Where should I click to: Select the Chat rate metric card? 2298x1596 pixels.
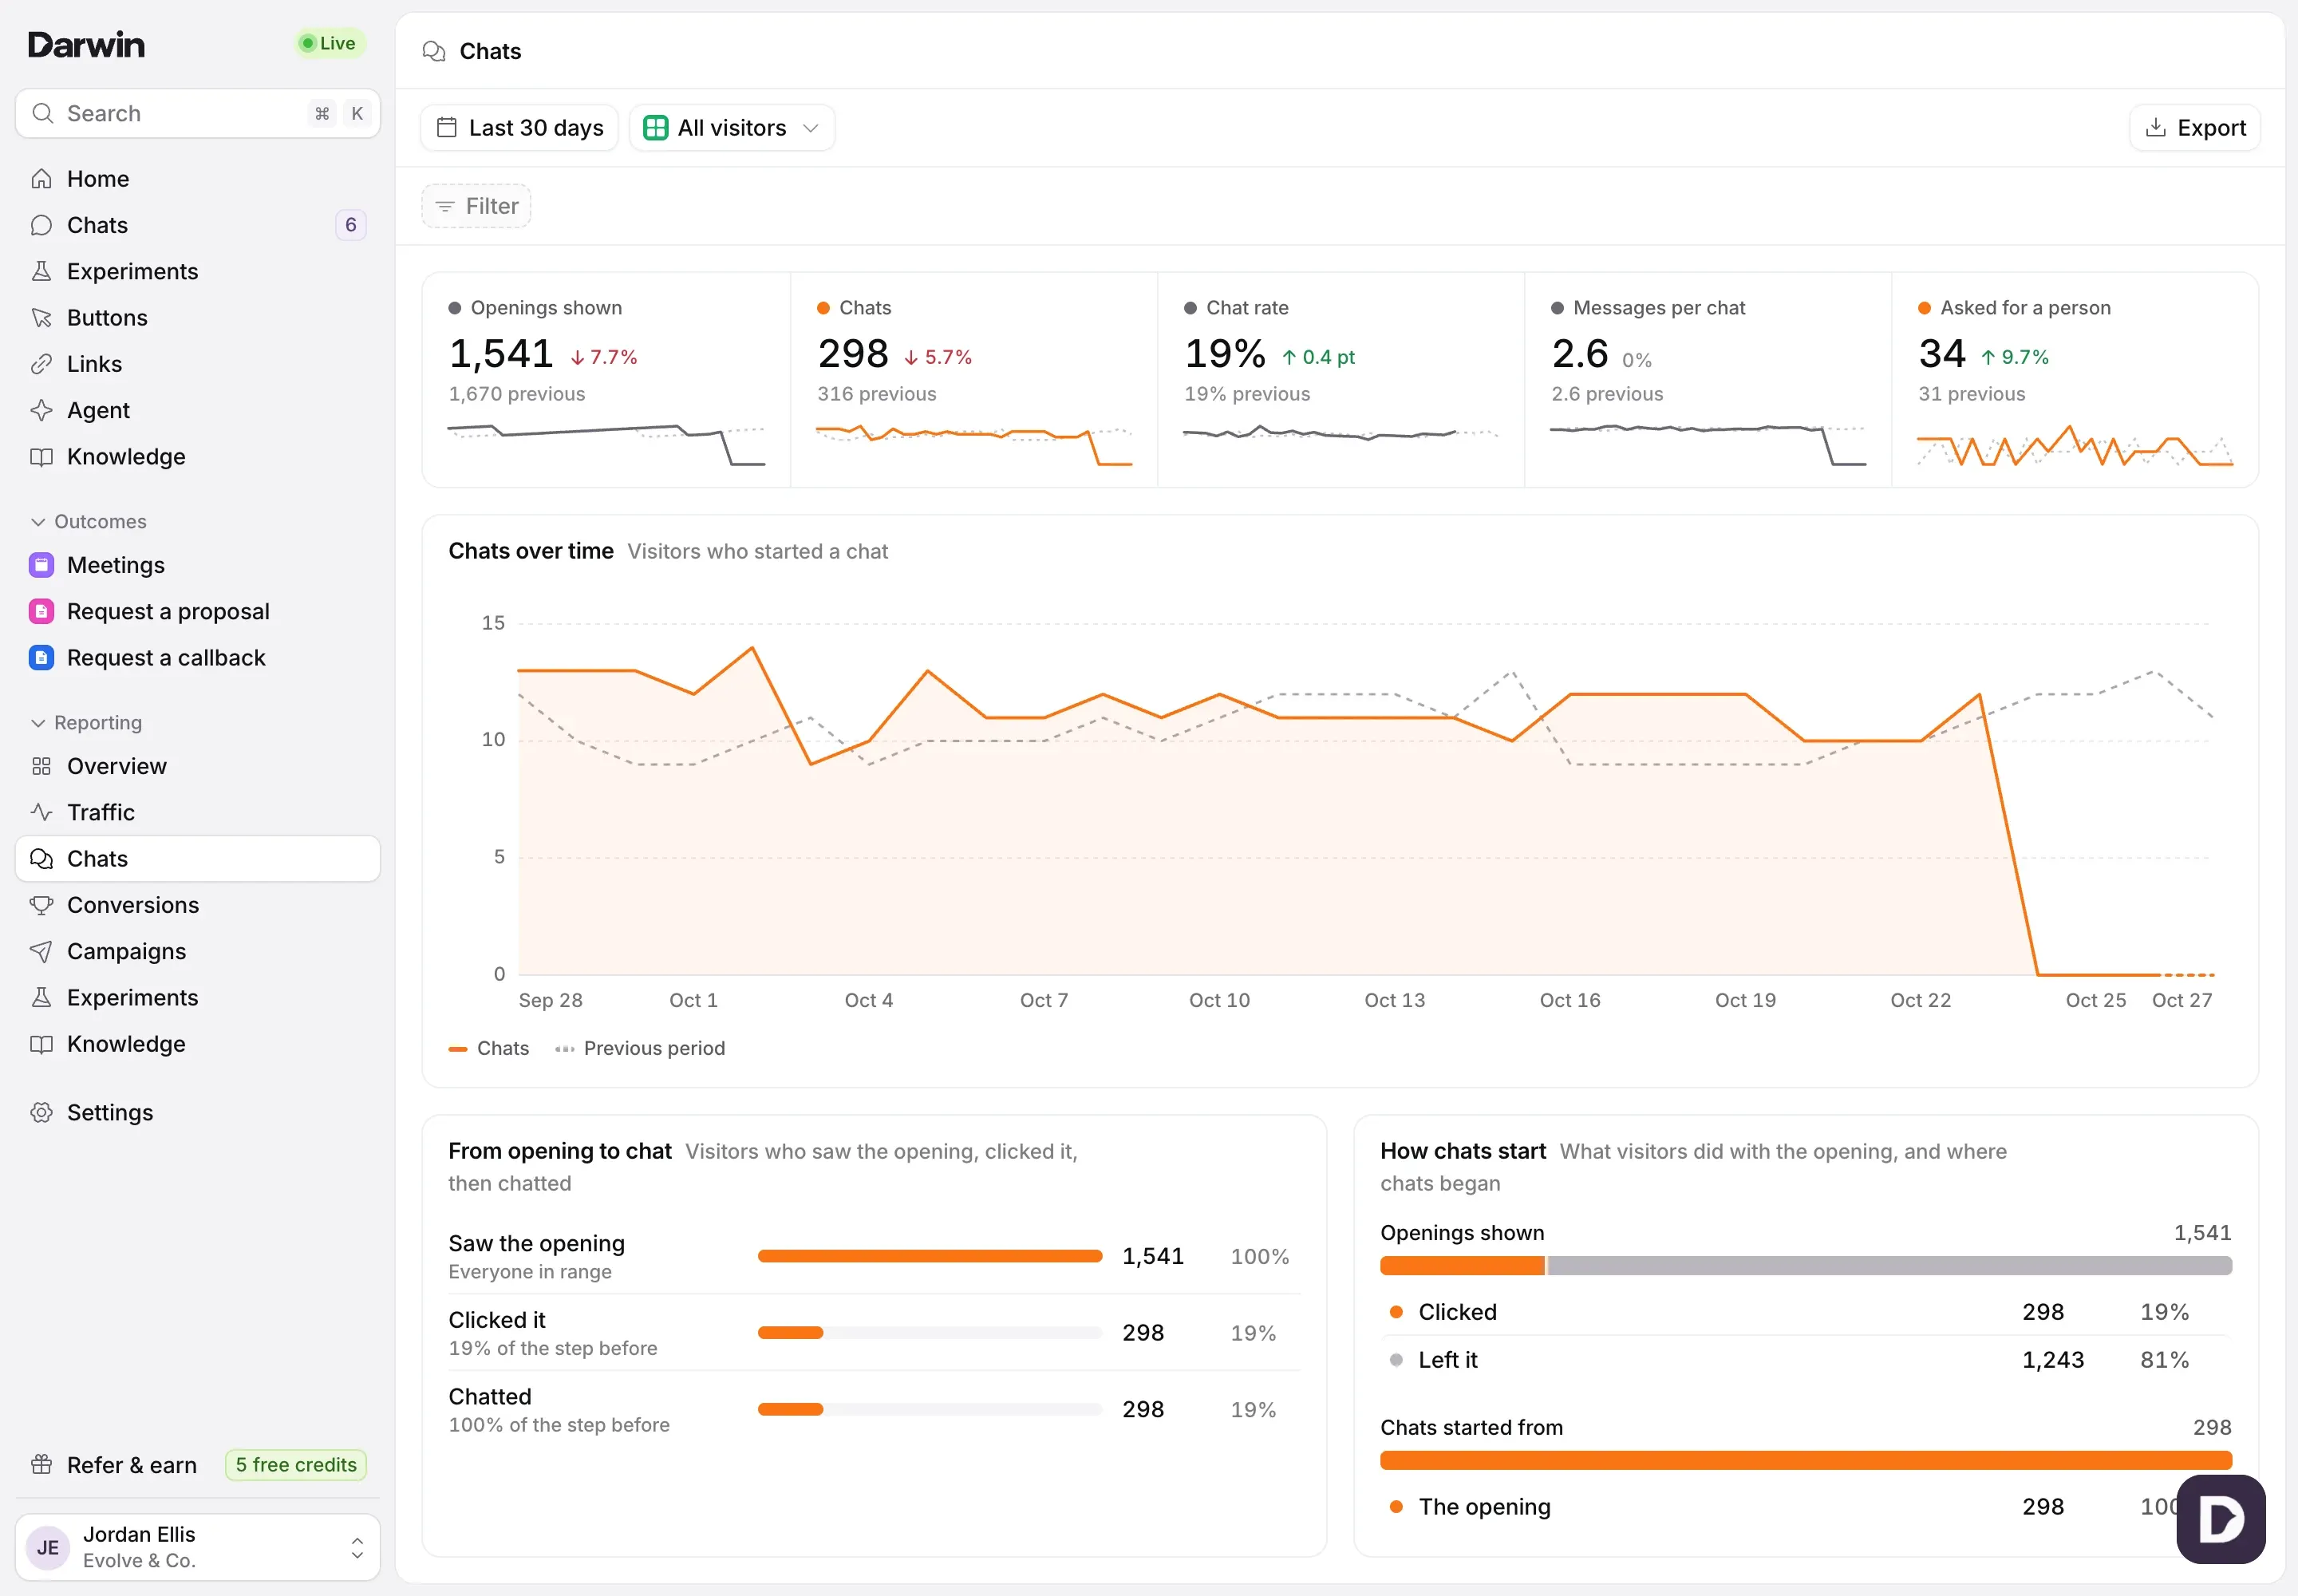[1341, 380]
